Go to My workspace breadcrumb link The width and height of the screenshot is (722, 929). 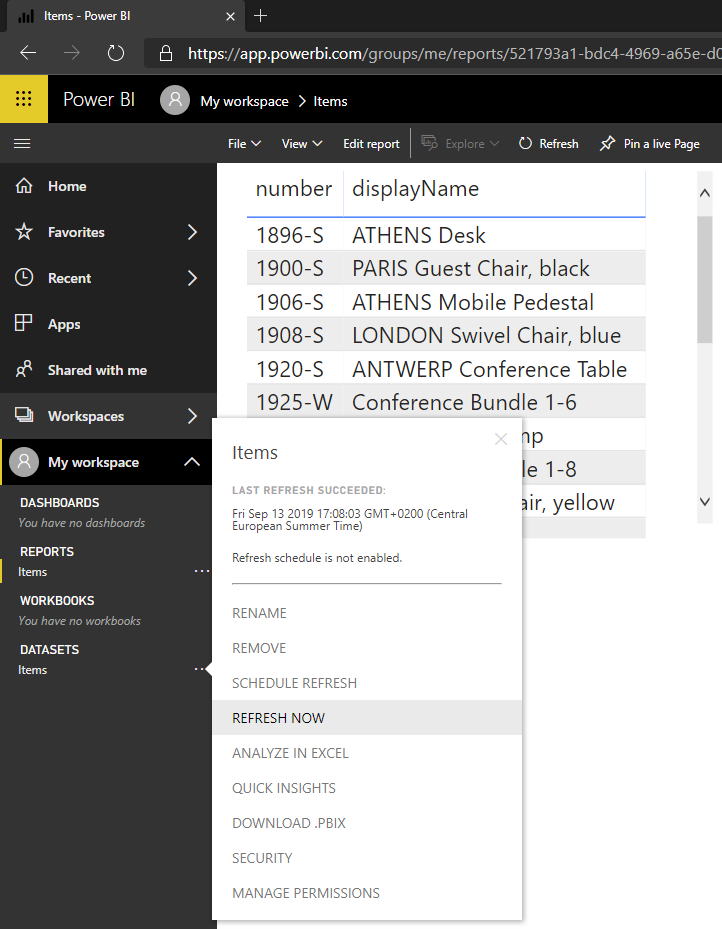tap(244, 101)
